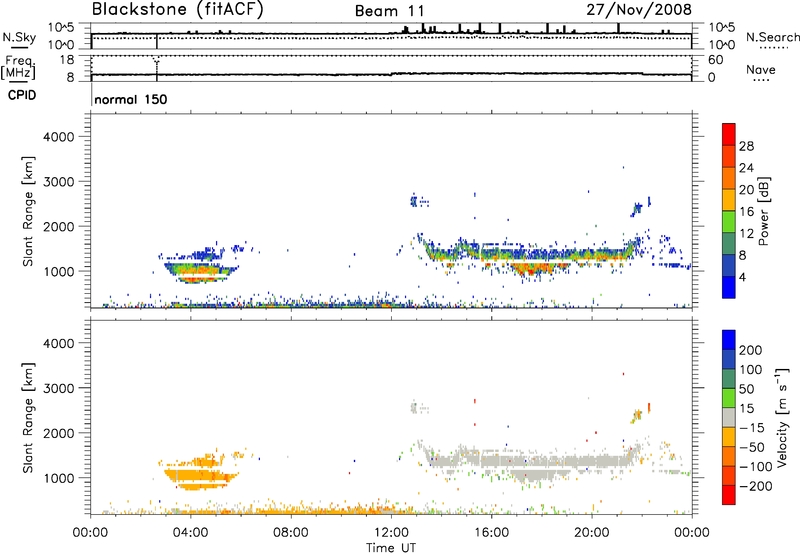
Task: Click the N.Sky legend label
Action: click(x=19, y=37)
